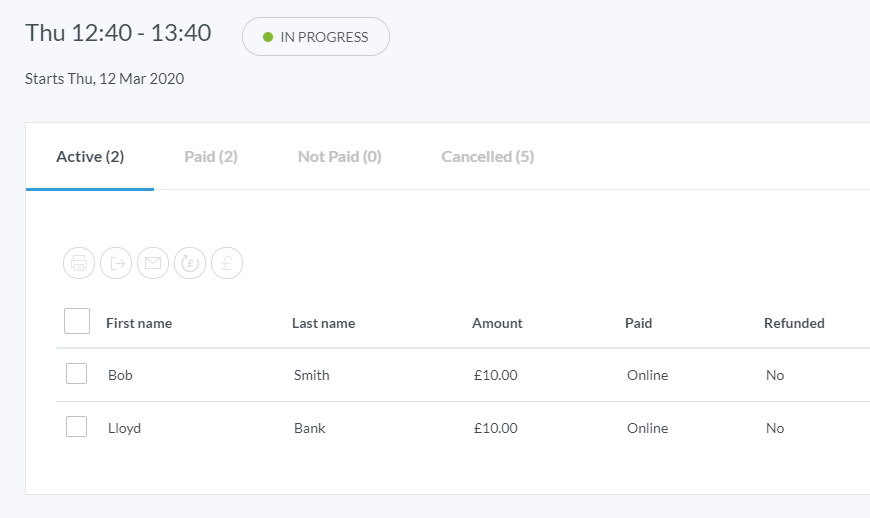This screenshot has width=870, height=518.
Task: Click the Paid column header
Action: click(x=639, y=323)
